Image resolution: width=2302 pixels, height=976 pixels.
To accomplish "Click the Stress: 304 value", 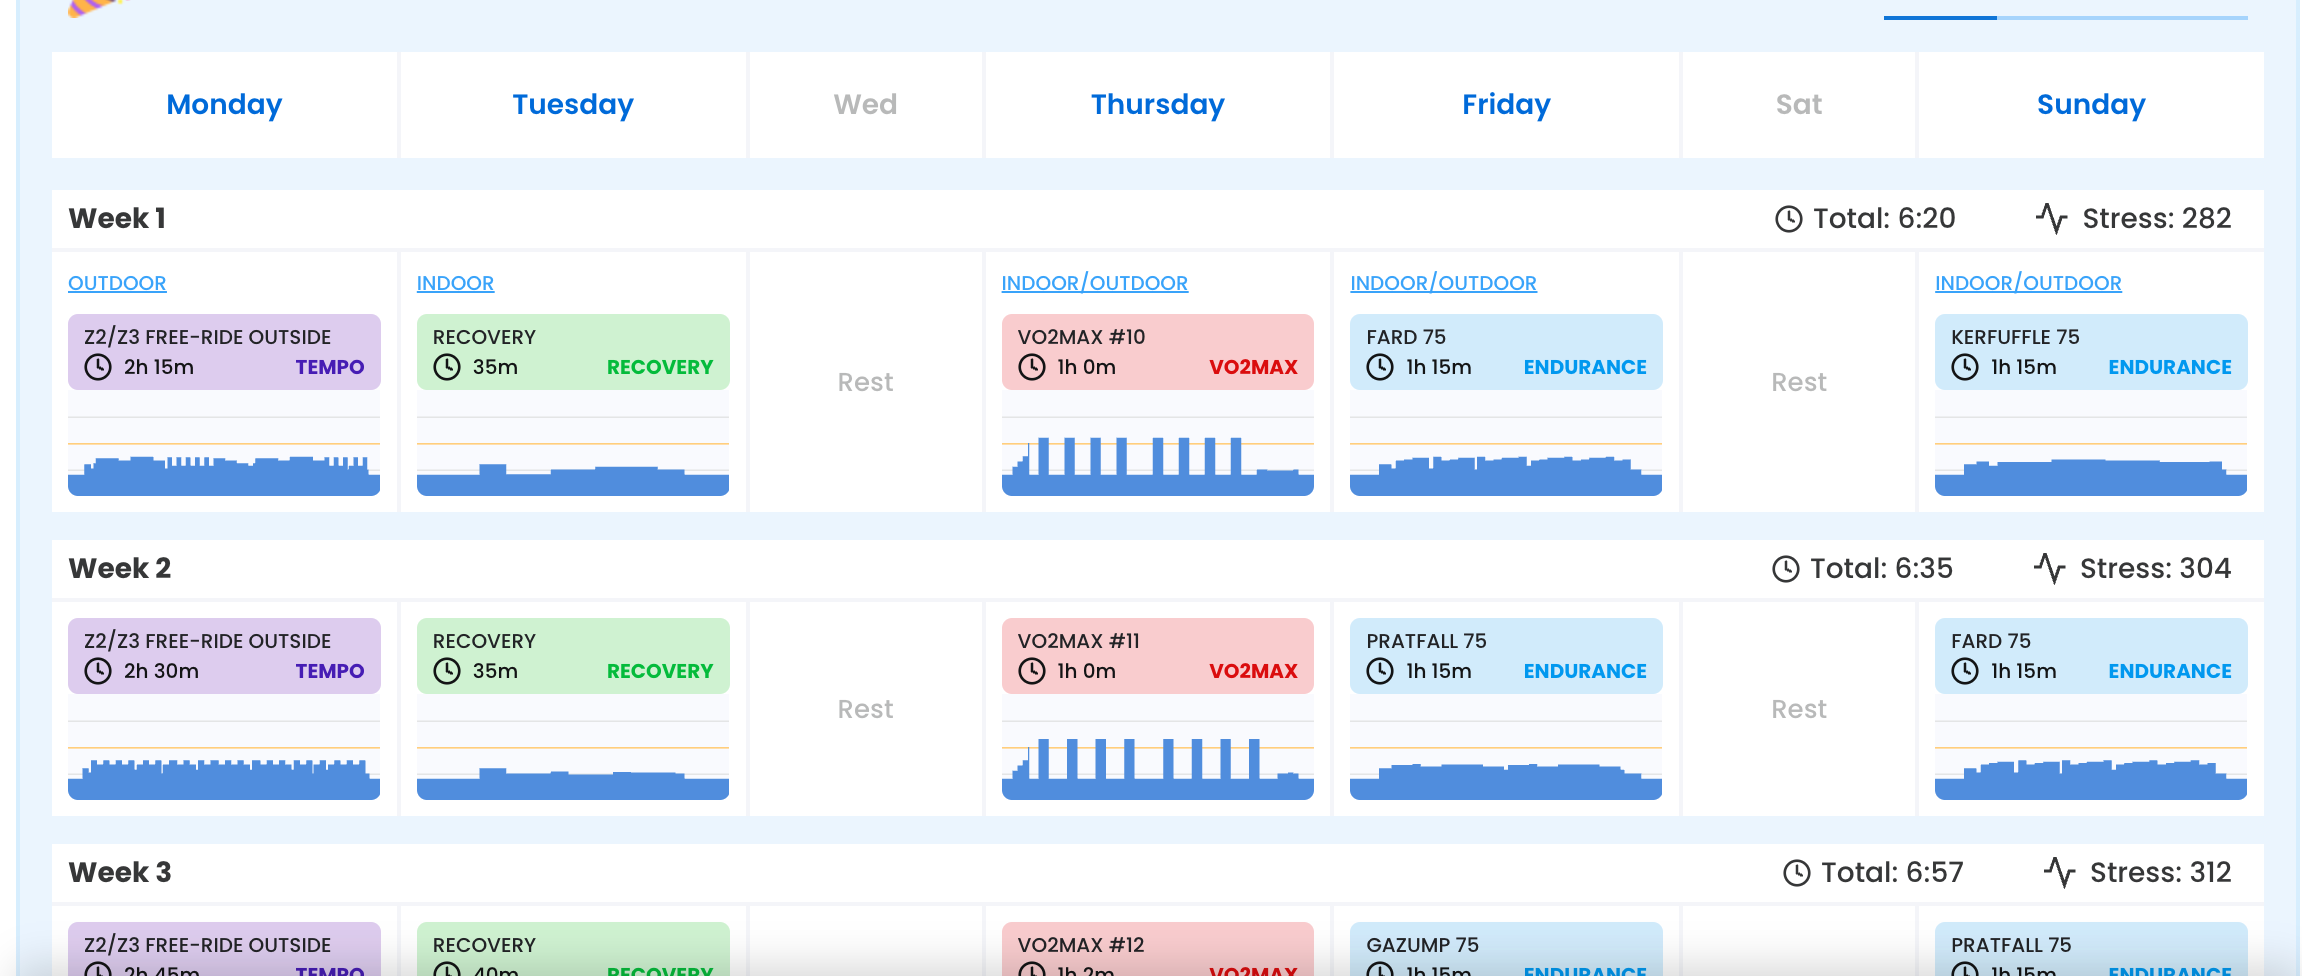I will [2155, 568].
